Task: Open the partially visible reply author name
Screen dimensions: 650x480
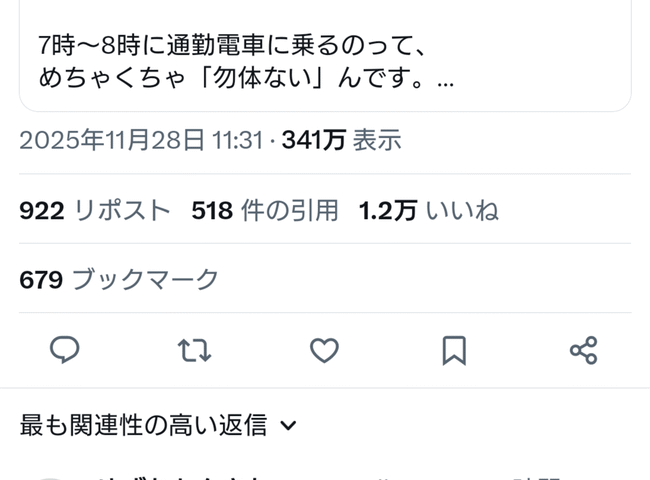Action: pos(178,478)
